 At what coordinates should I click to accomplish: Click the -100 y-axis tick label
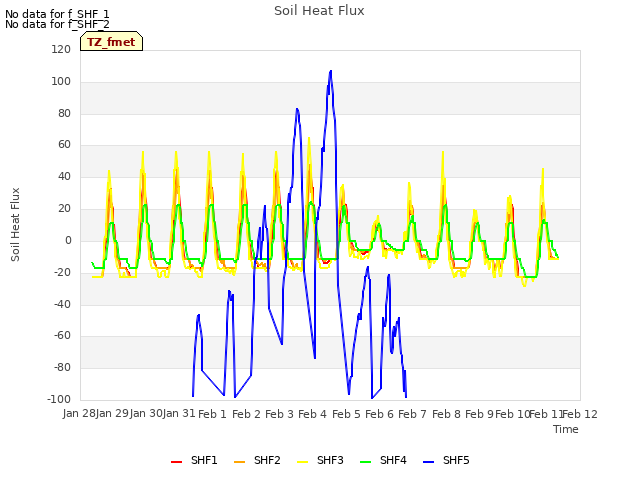pyautogui.click(x=59, y=399)
